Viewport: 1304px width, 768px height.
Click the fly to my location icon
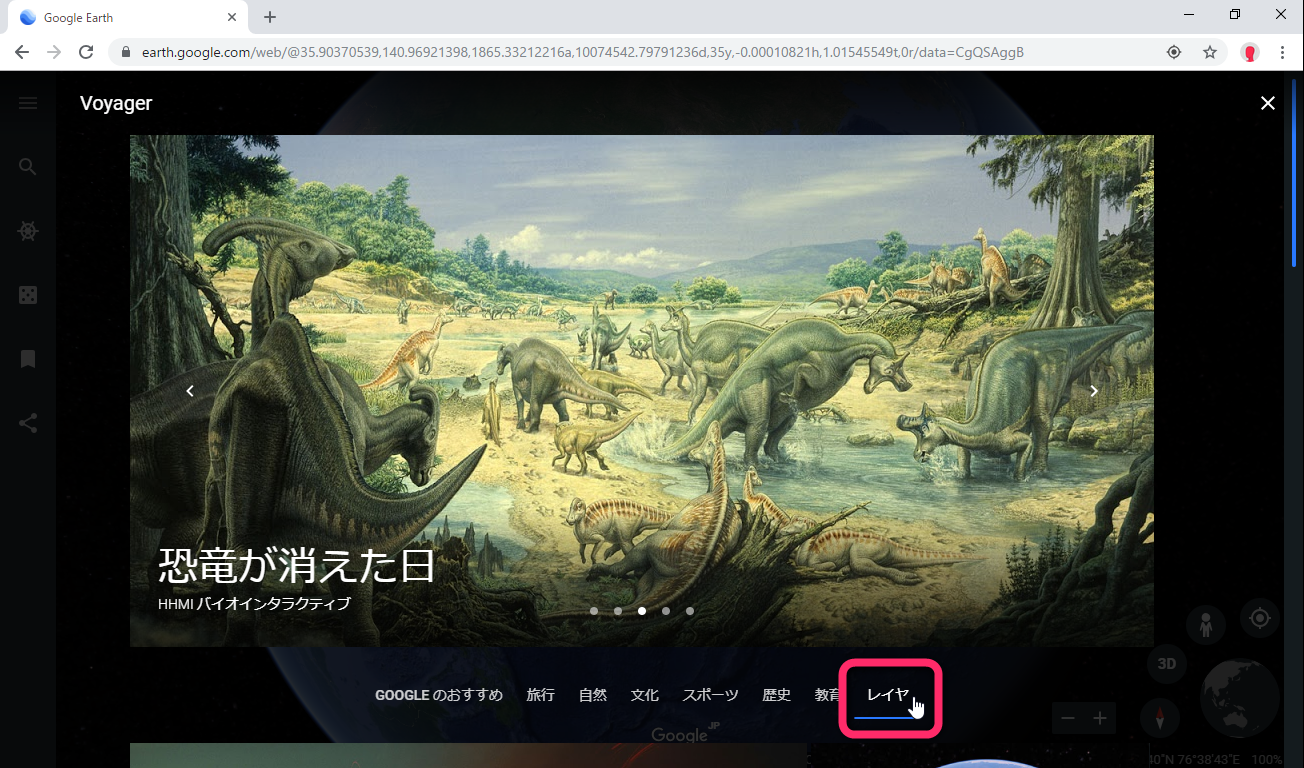[1260, 618]
